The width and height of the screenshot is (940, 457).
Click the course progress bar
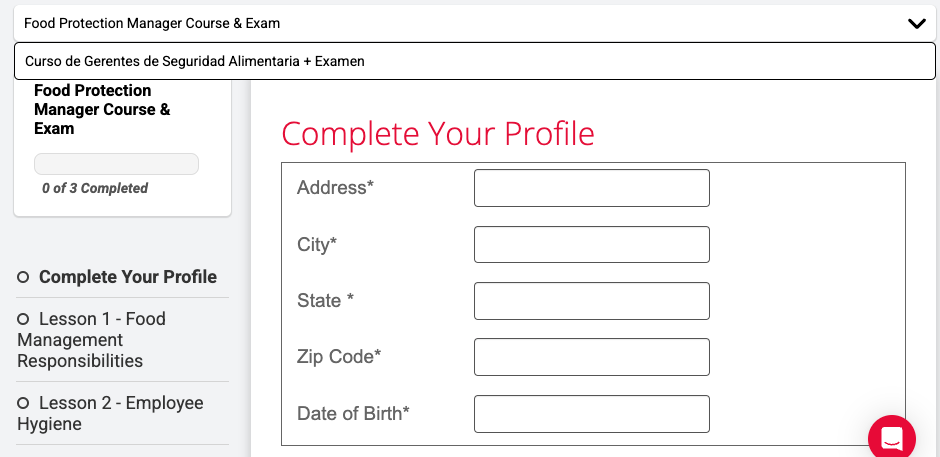point(116,164)
